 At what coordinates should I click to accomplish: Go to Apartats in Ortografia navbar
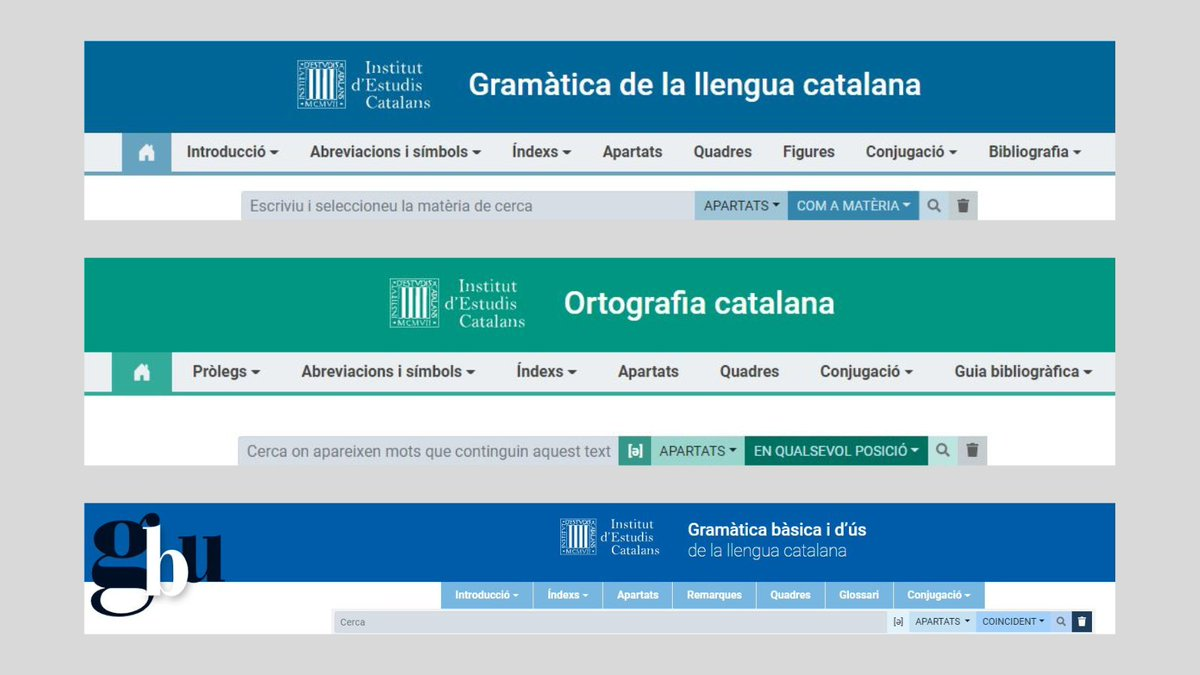[648, 371]
